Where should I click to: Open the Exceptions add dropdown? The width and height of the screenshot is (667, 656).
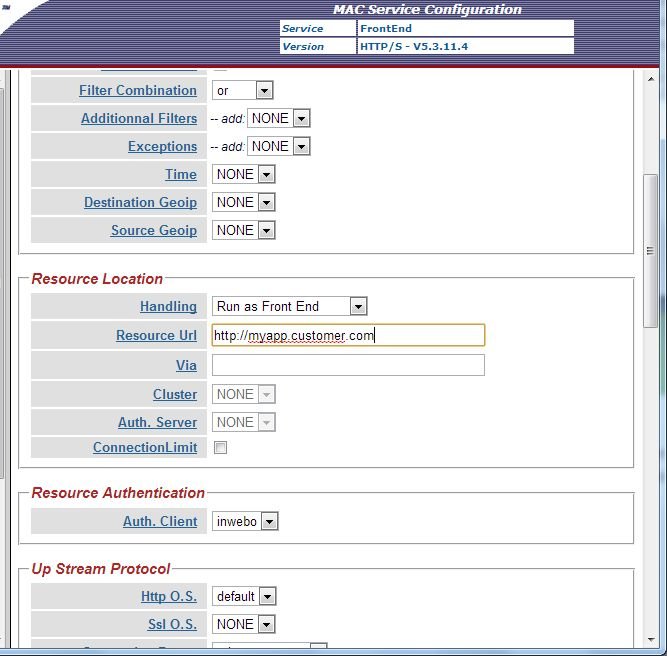click(x=279, y=146)
